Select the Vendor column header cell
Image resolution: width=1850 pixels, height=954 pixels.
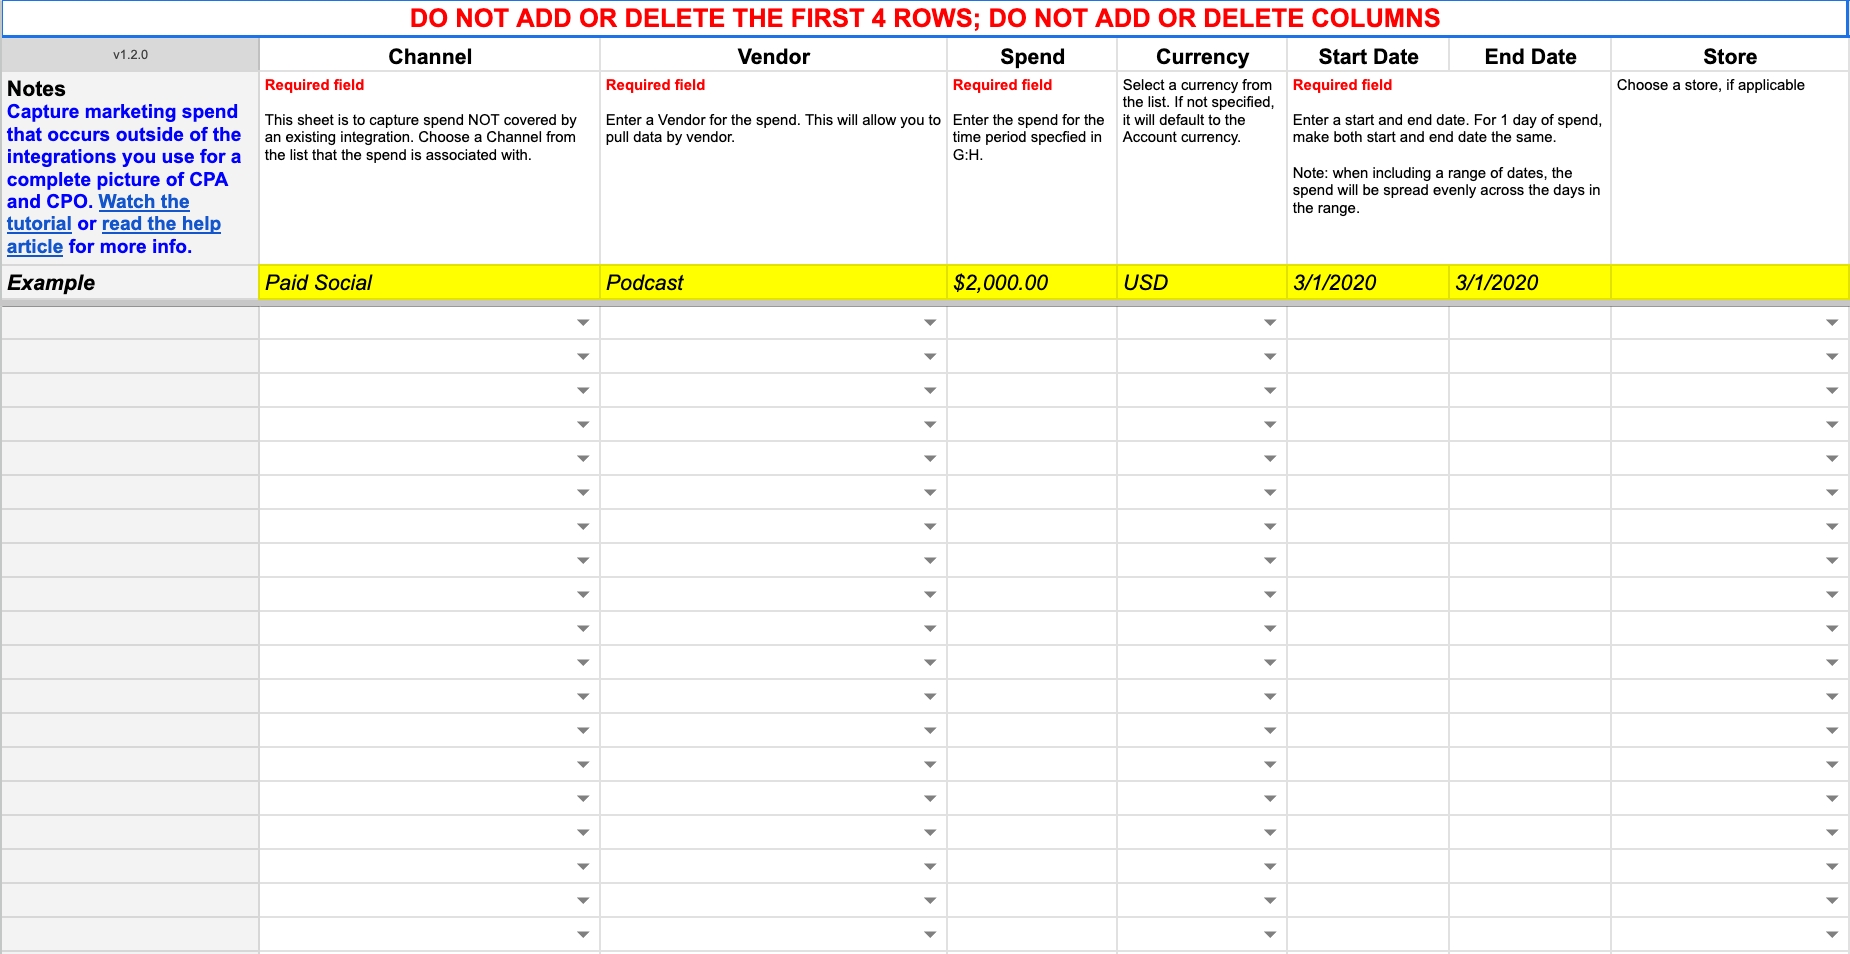(773, 56)
